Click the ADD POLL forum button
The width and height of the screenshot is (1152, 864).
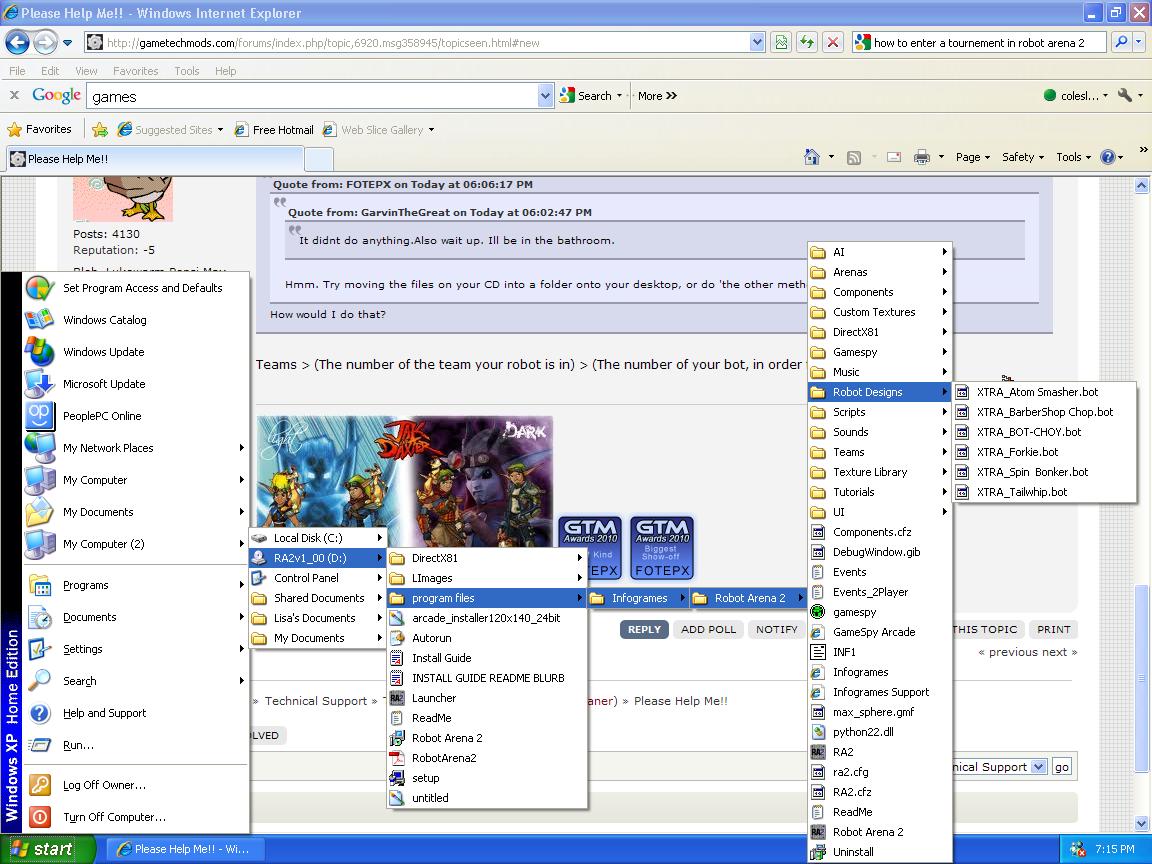tap(708, 630)
